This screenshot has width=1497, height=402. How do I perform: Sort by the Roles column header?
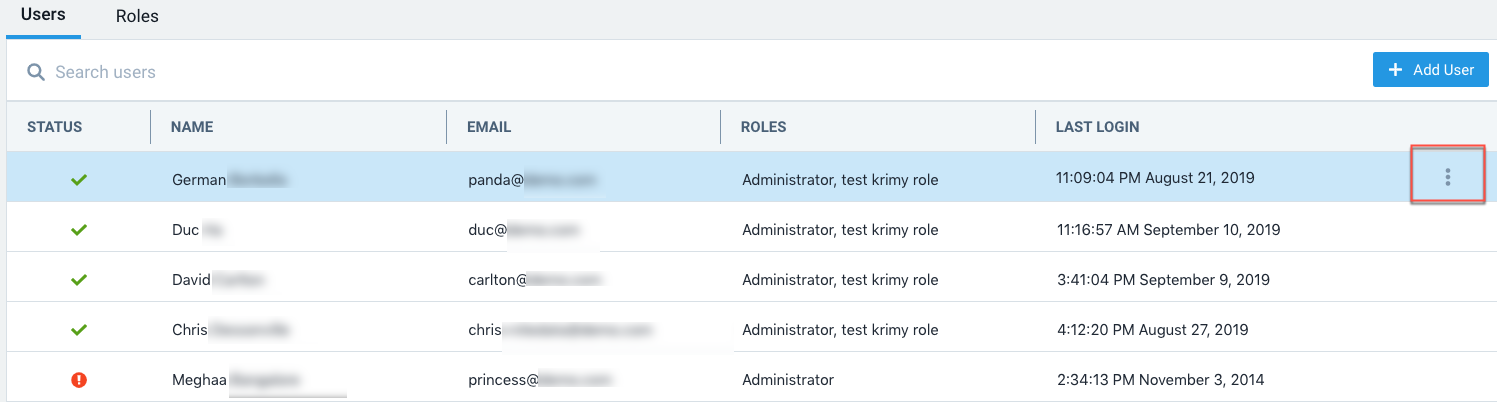coord(763,127)
